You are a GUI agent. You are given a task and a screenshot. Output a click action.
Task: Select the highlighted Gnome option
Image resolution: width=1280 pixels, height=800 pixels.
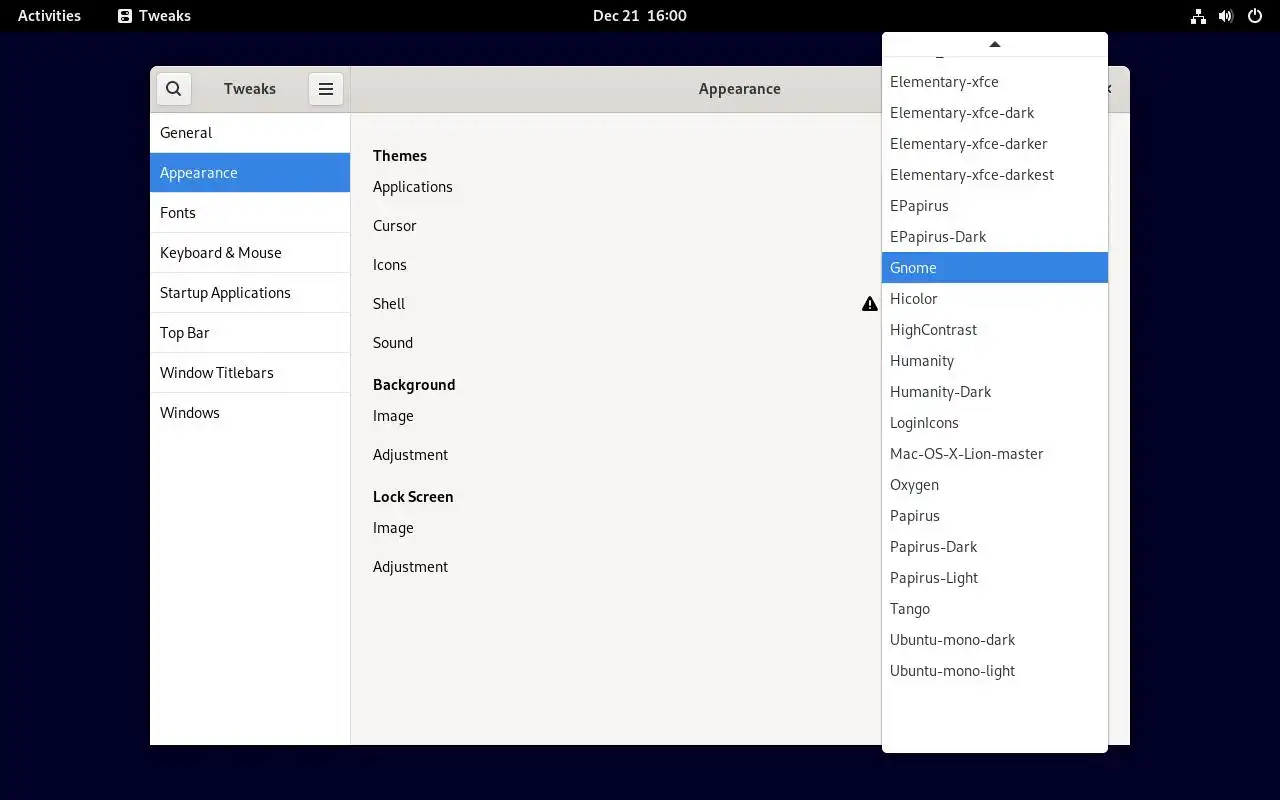tap(995, 267)
